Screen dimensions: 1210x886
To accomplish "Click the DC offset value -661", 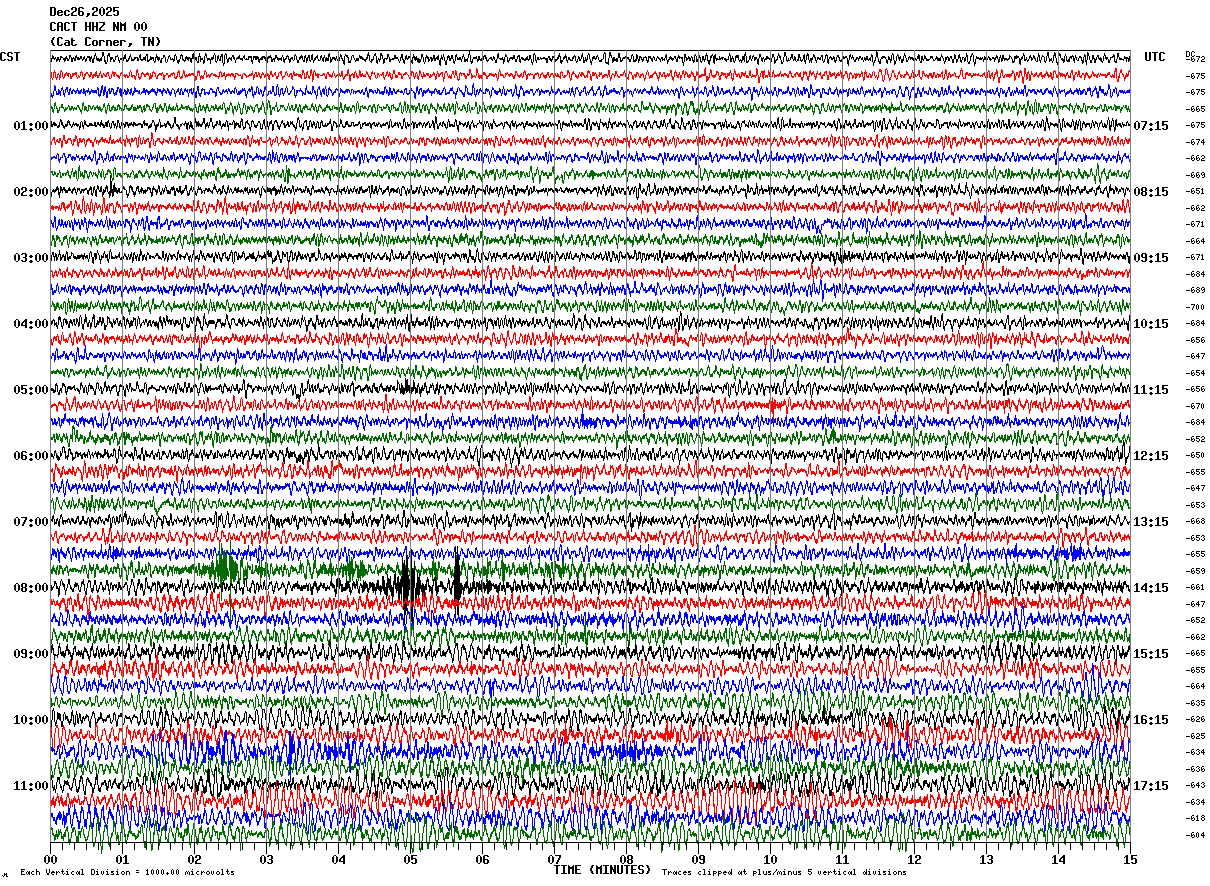I will point(1196,587).
